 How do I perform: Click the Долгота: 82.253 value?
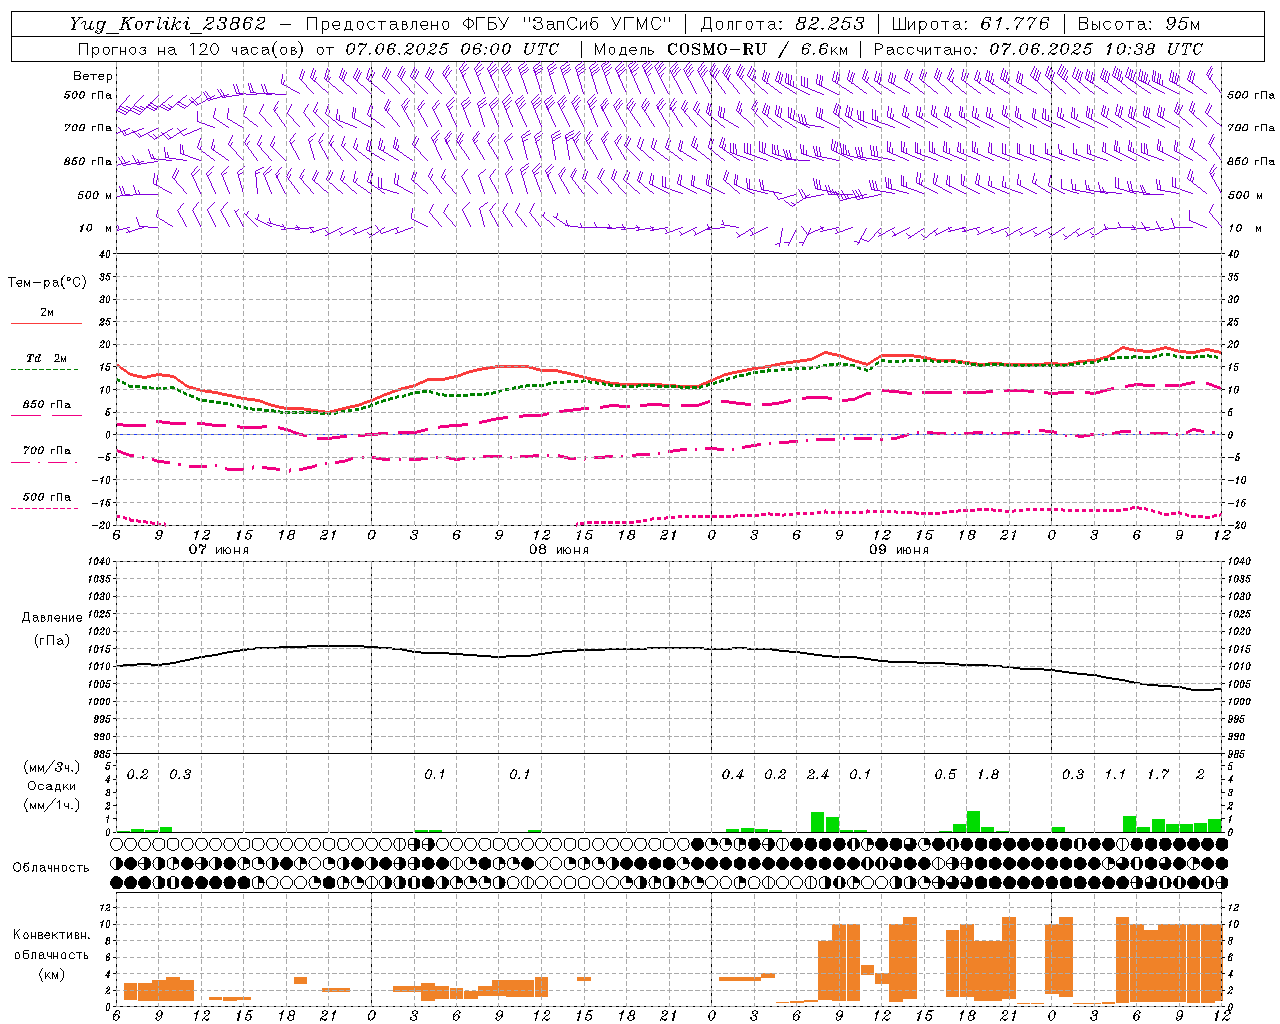pyautogui.click(x=782, y=24)
